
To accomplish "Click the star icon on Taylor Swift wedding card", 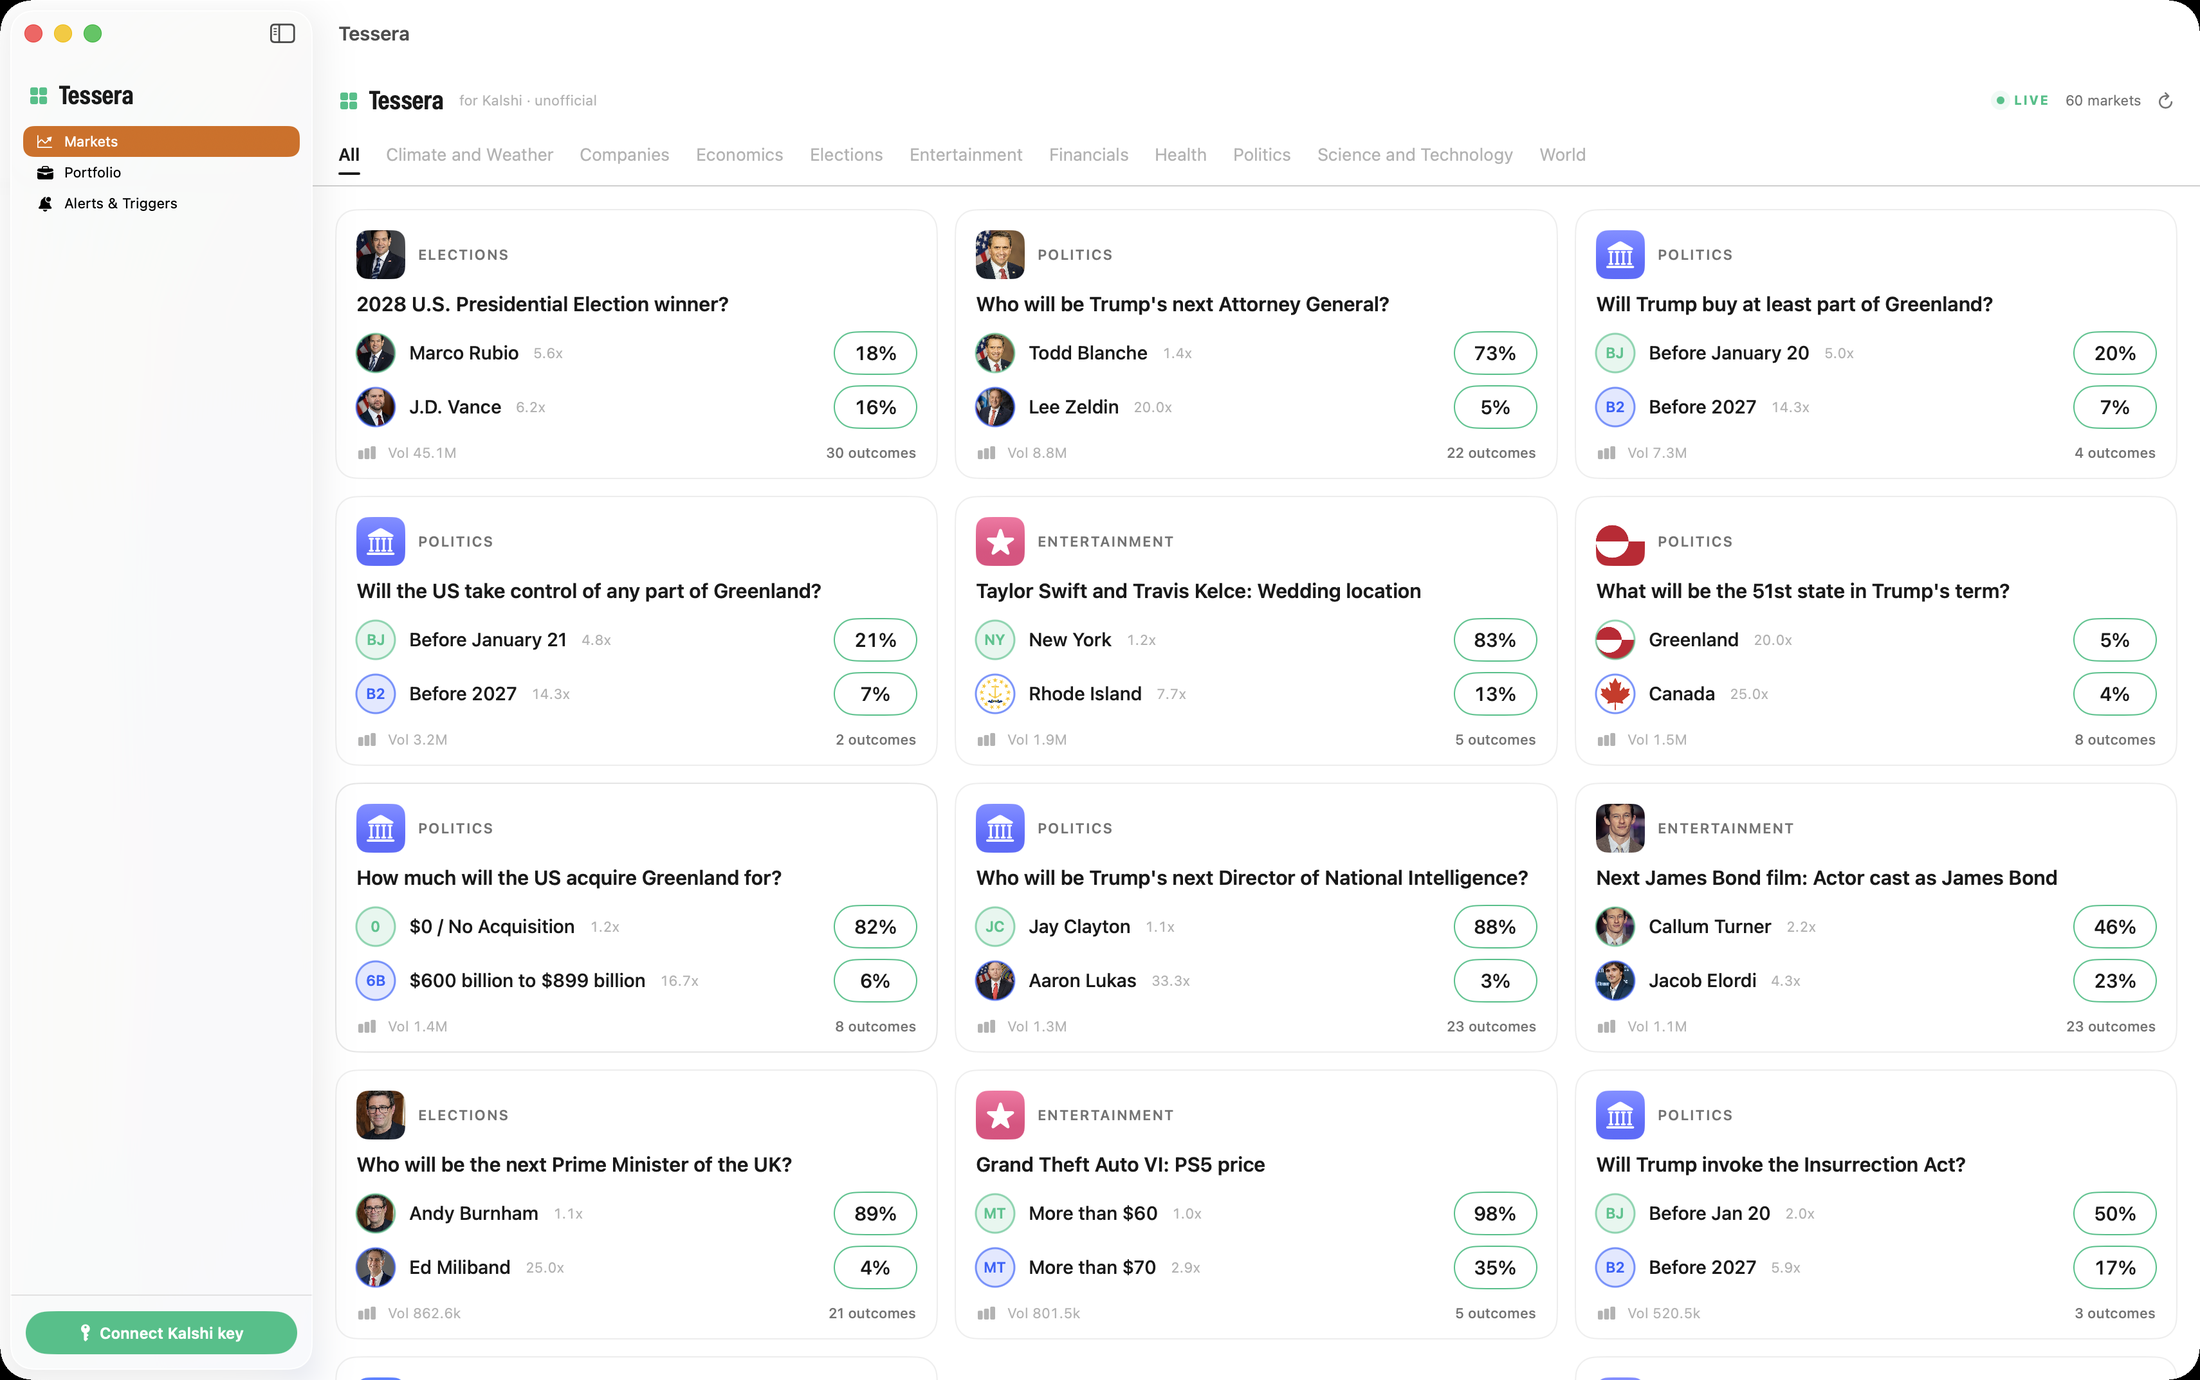I will point(1000,542).
